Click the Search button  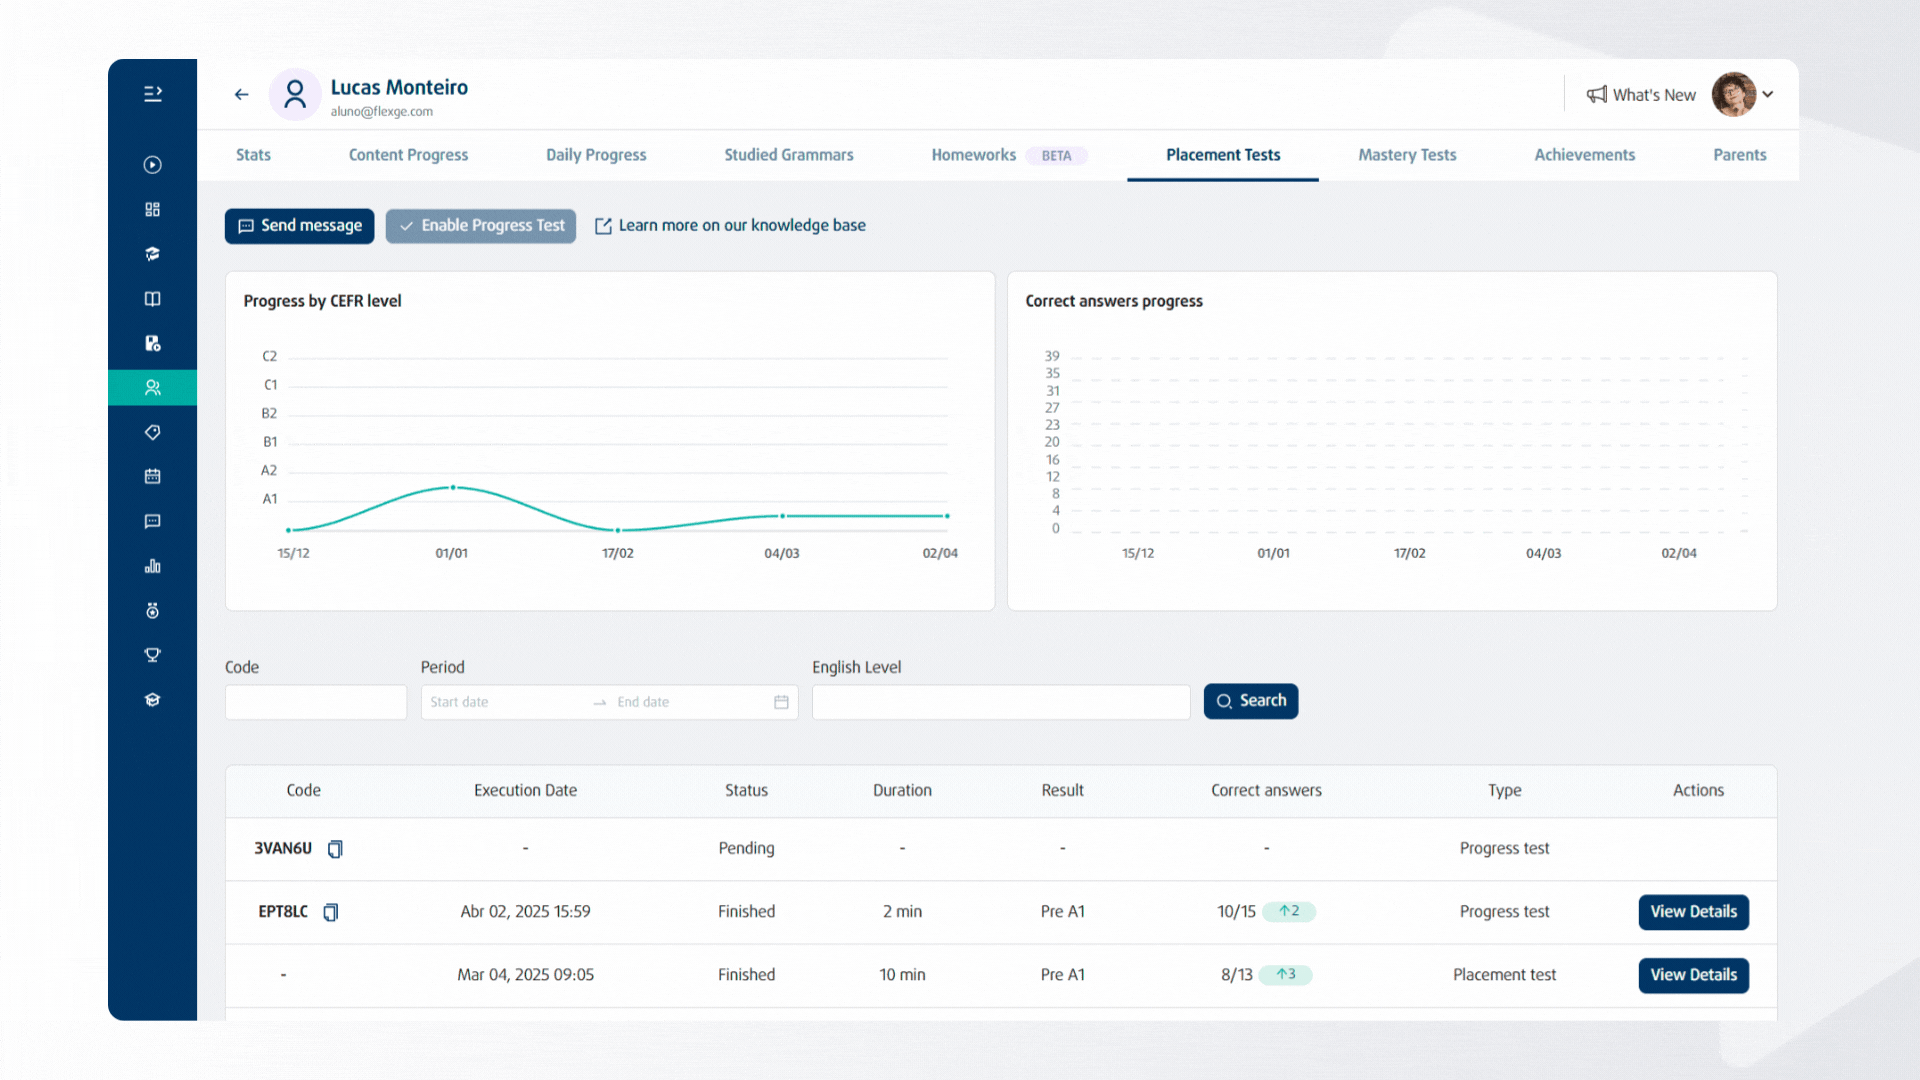tap(1251, 701)
